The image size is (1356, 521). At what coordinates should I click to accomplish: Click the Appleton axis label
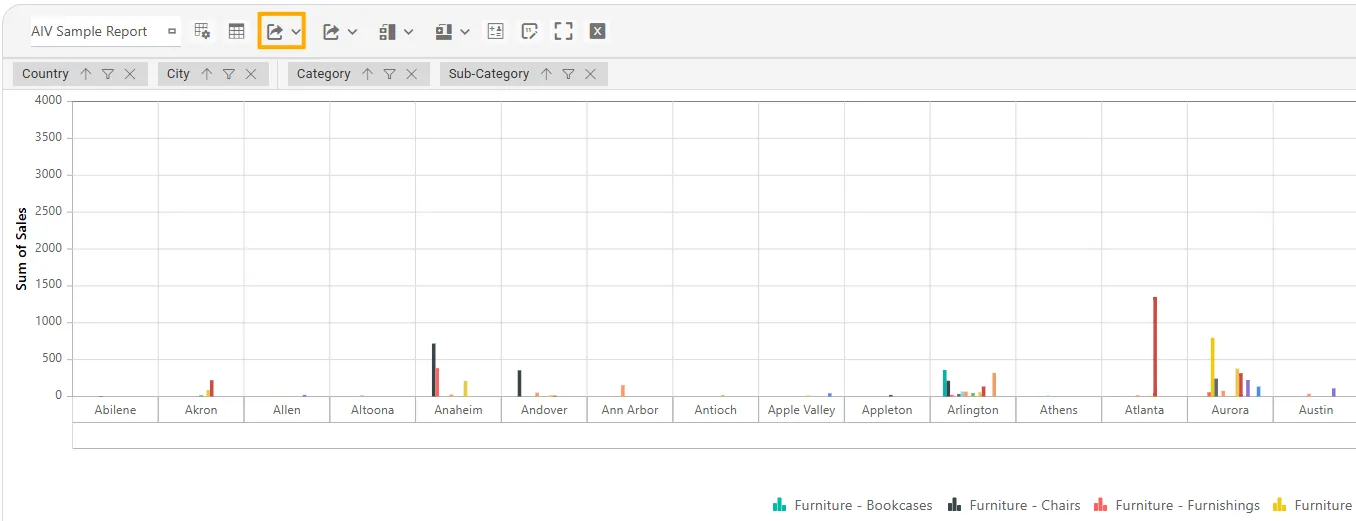click(x=887, y=410)
